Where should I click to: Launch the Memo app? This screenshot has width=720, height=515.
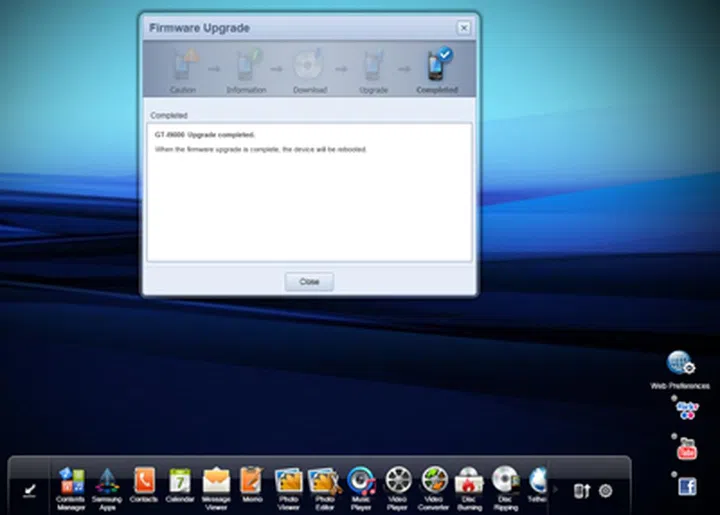pos(252,481)
